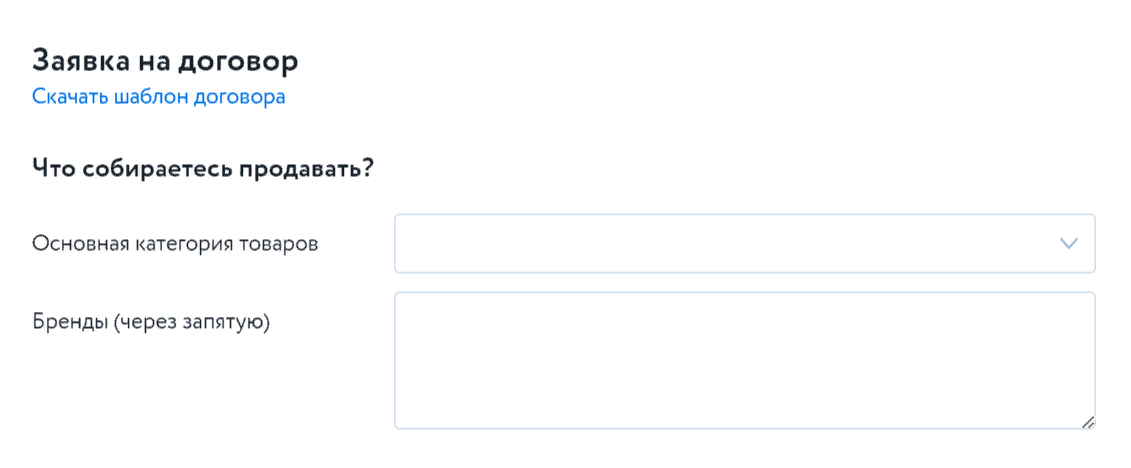
Task: Click the Заявка на договор heading
Action: [x=165, y=61]
